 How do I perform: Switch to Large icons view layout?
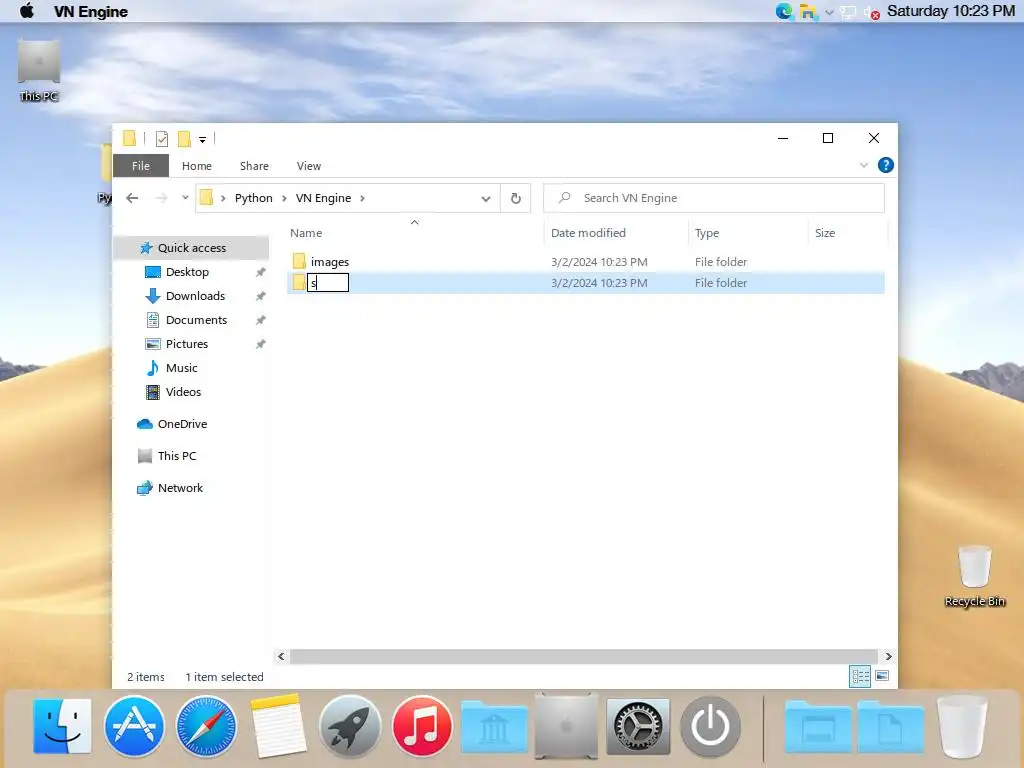tap(882, 676)
